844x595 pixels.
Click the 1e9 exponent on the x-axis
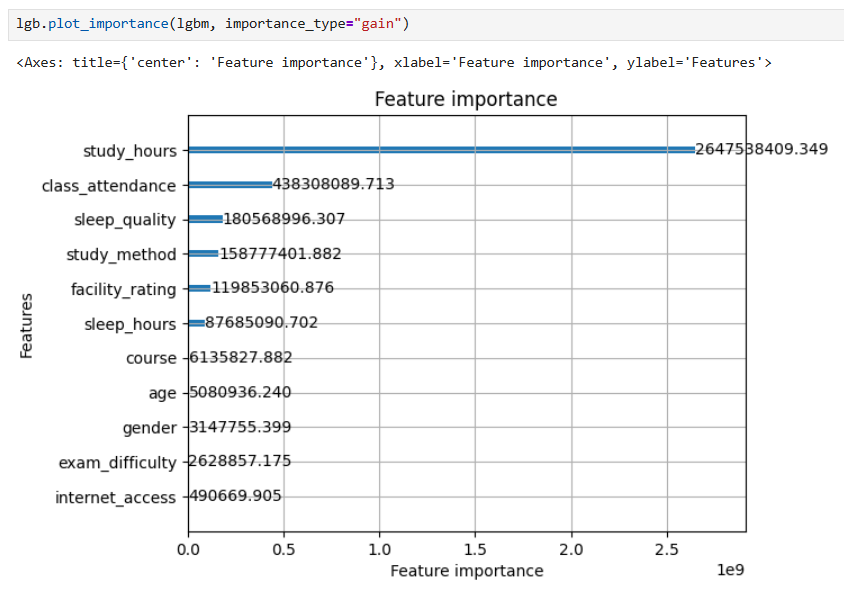732,572
